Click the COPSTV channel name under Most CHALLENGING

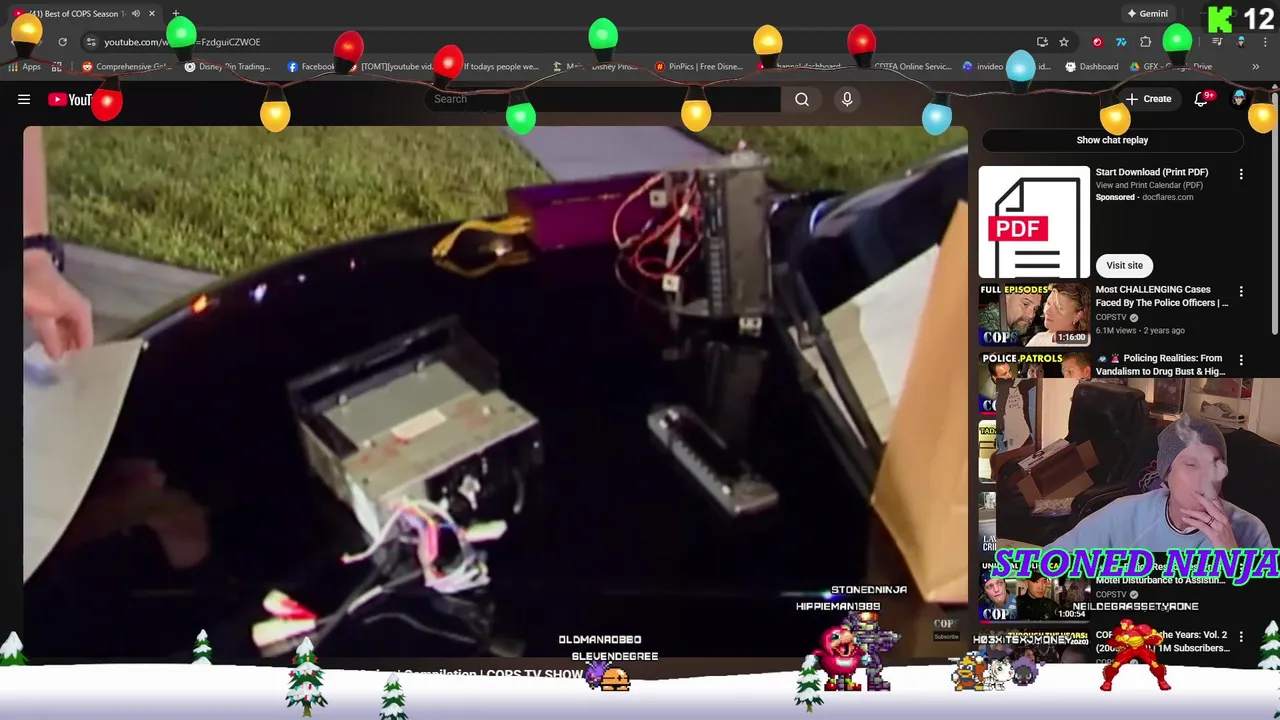1111,317
